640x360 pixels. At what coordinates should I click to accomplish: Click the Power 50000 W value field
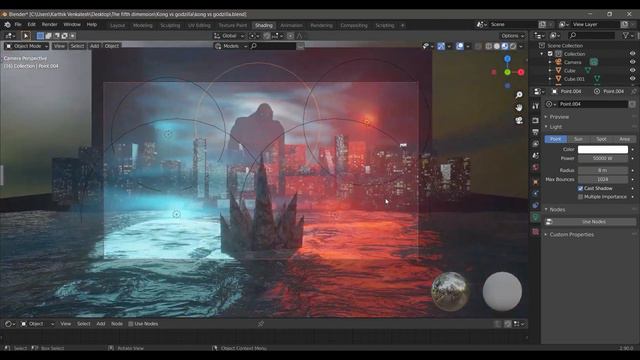(x=603, y=158)
